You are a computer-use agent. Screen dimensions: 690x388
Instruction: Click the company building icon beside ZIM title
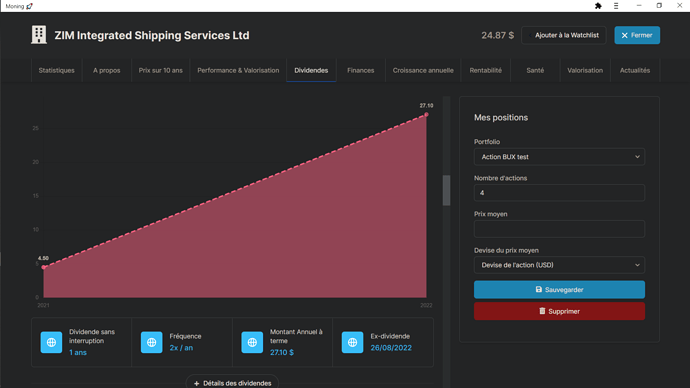[39, 35]
